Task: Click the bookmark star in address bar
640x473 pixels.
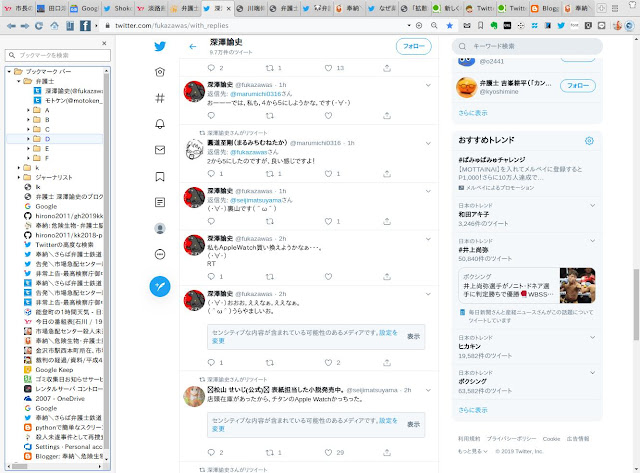Action: [449, 25]
